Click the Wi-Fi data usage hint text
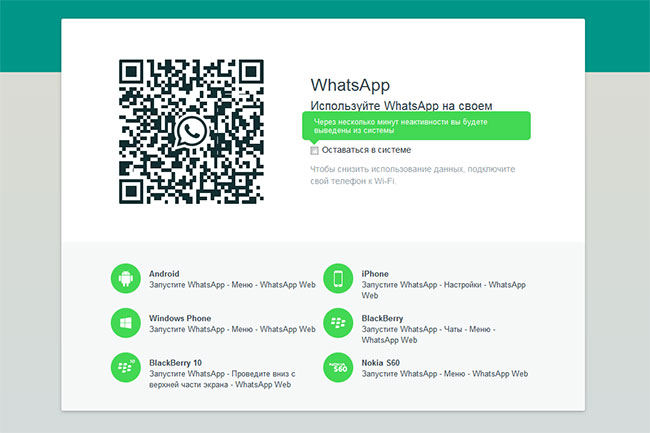Image resolution: width=650 pixels, height=433 pixels. (x=412, y=175)
